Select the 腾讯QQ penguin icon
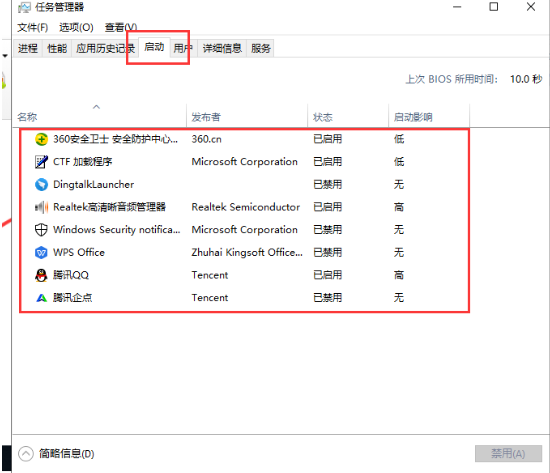Image resolution: width=550 pixels, height=473 pixels. 41,275
